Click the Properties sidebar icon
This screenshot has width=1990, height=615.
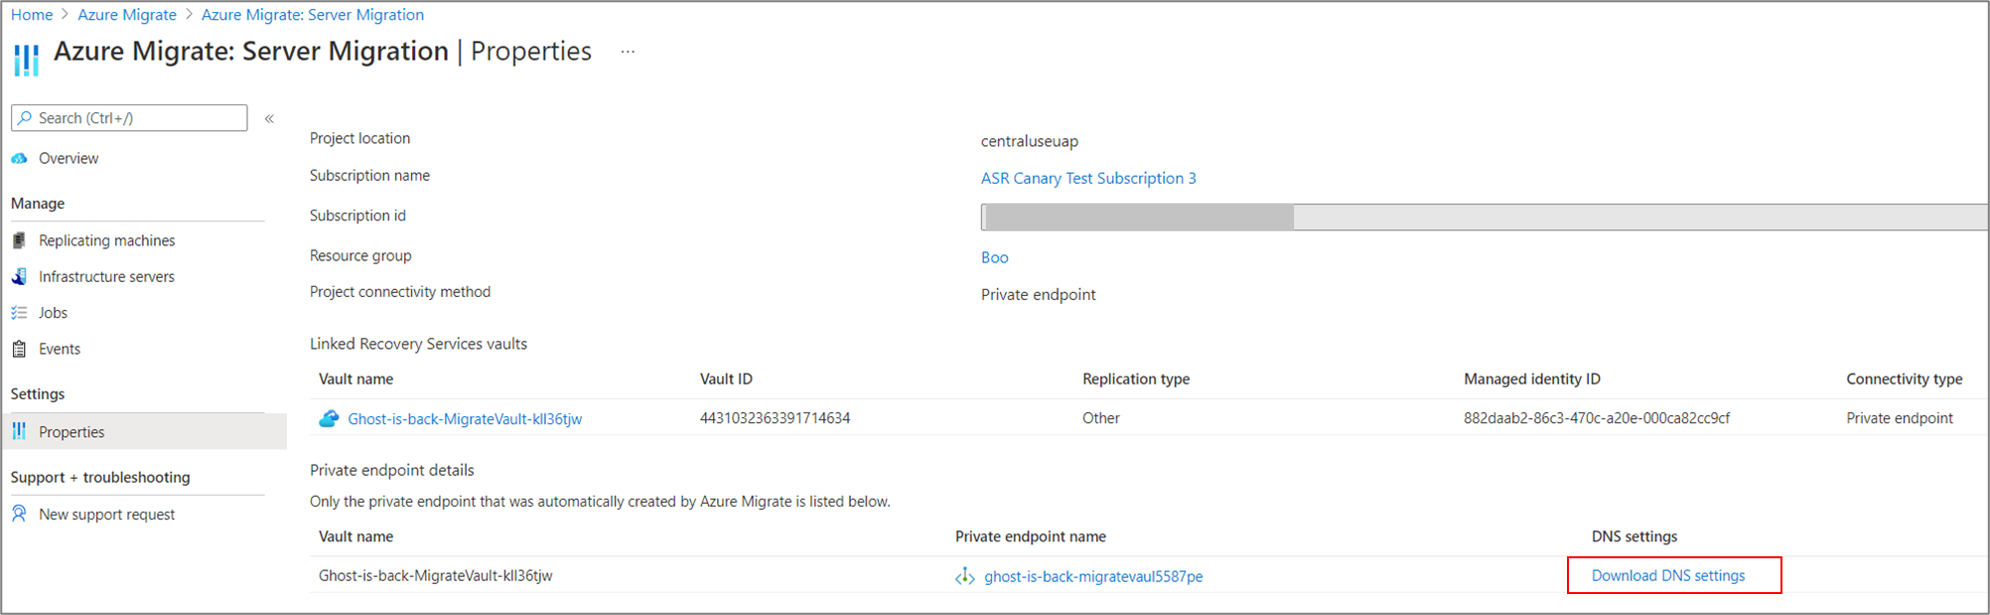[19, 431]
